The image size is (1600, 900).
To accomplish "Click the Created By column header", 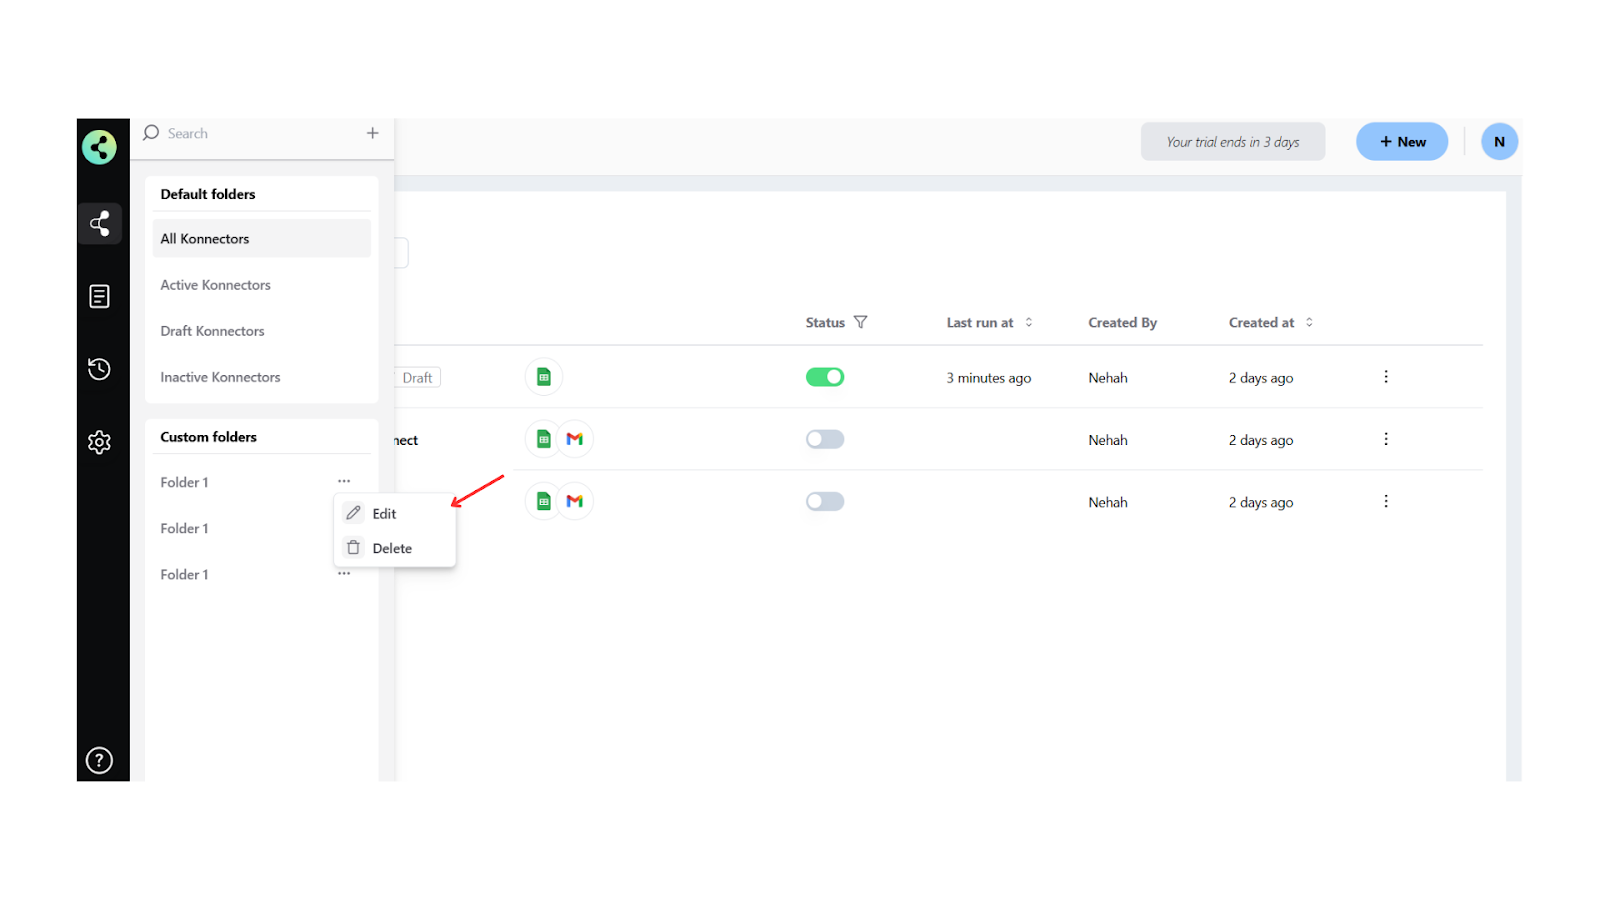I will click(x=1123, y=322).
